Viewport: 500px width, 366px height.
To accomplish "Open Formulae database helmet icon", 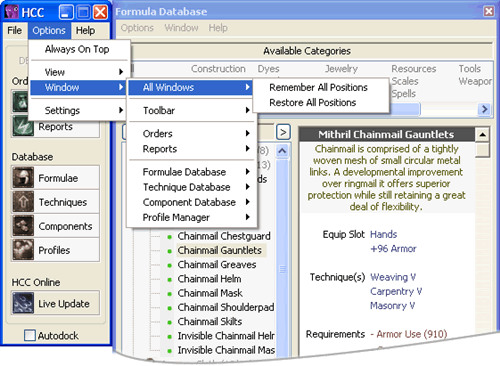I will (23, 178).
